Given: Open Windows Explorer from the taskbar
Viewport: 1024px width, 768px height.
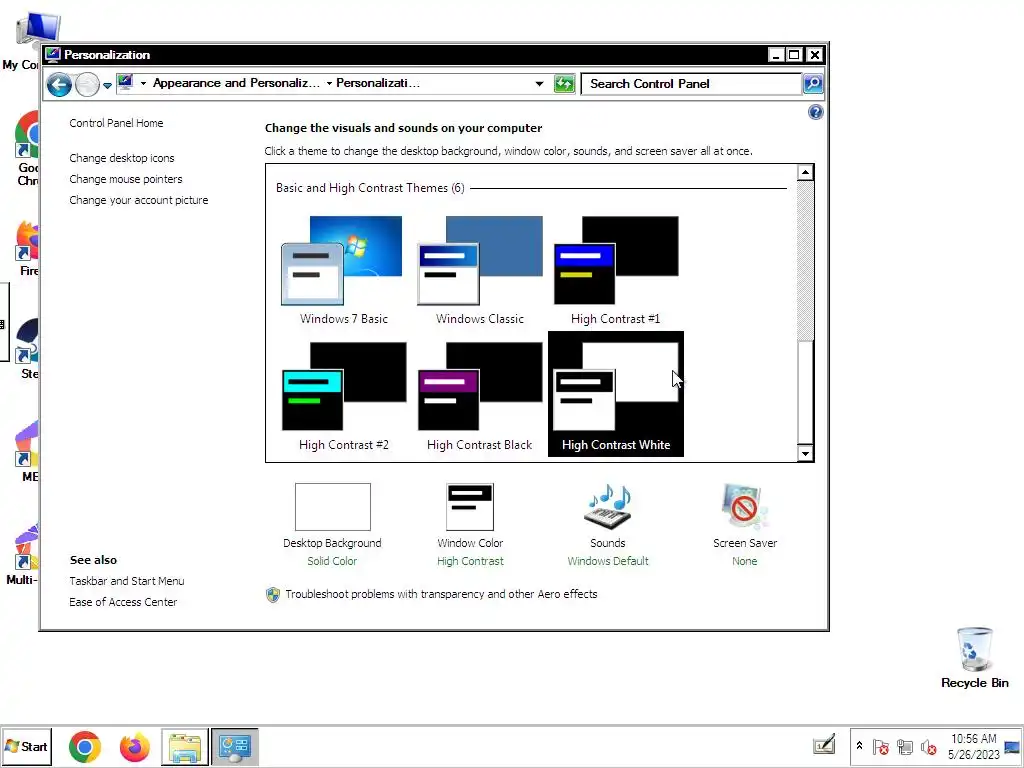Looking at the screenshot, I should click(x=185, y=746).
